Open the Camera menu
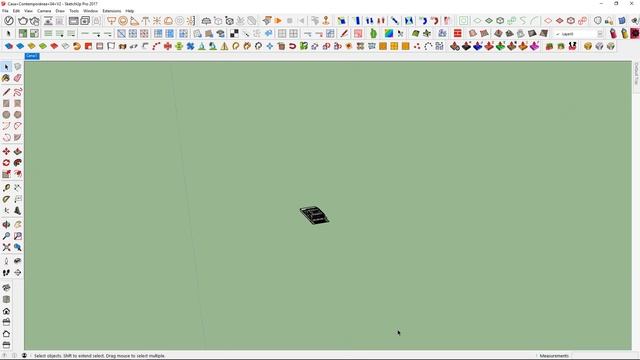The image size is (640, 360). [x=44, y=11]
